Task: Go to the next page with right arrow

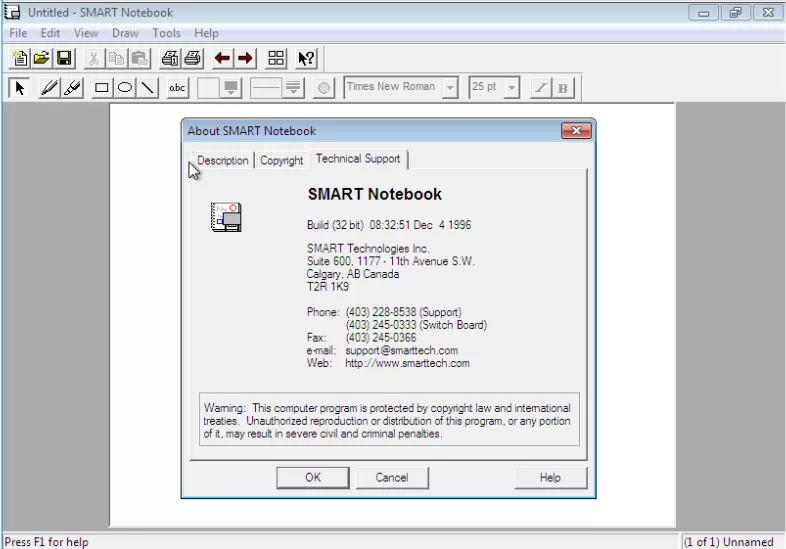Action: coord(245,58)
